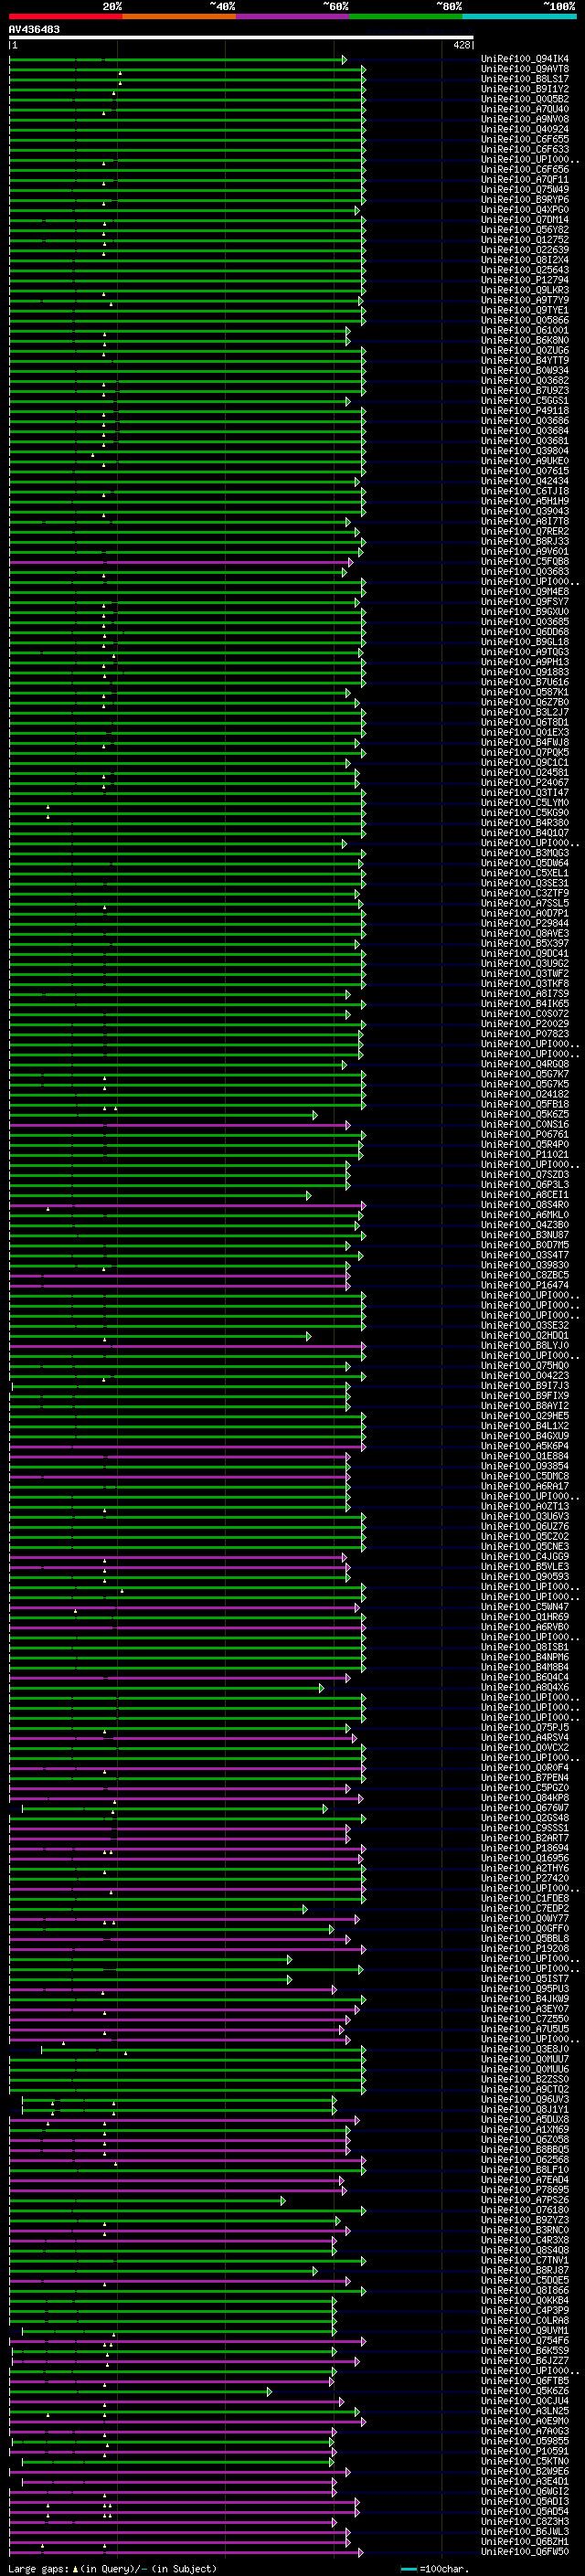
Task: Click the green ~80% identity legend segment
Action: tap(406, 16)
